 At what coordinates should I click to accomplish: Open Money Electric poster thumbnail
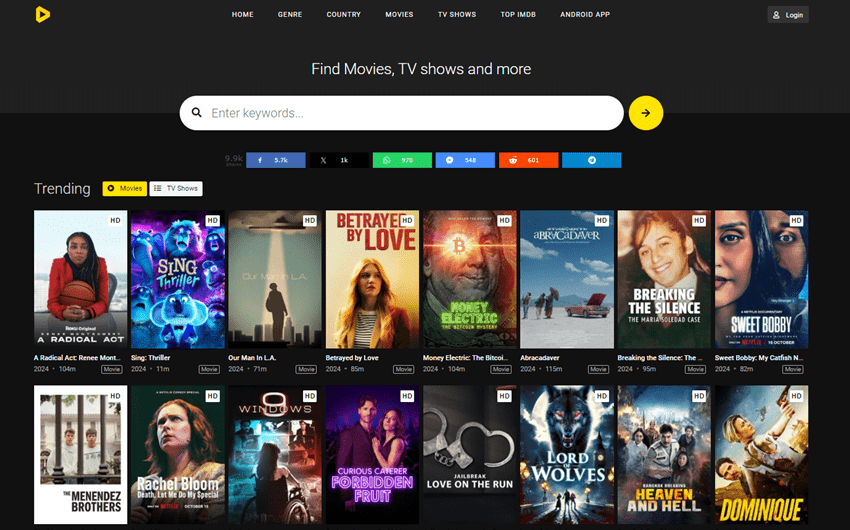click(x=469, y=279)
